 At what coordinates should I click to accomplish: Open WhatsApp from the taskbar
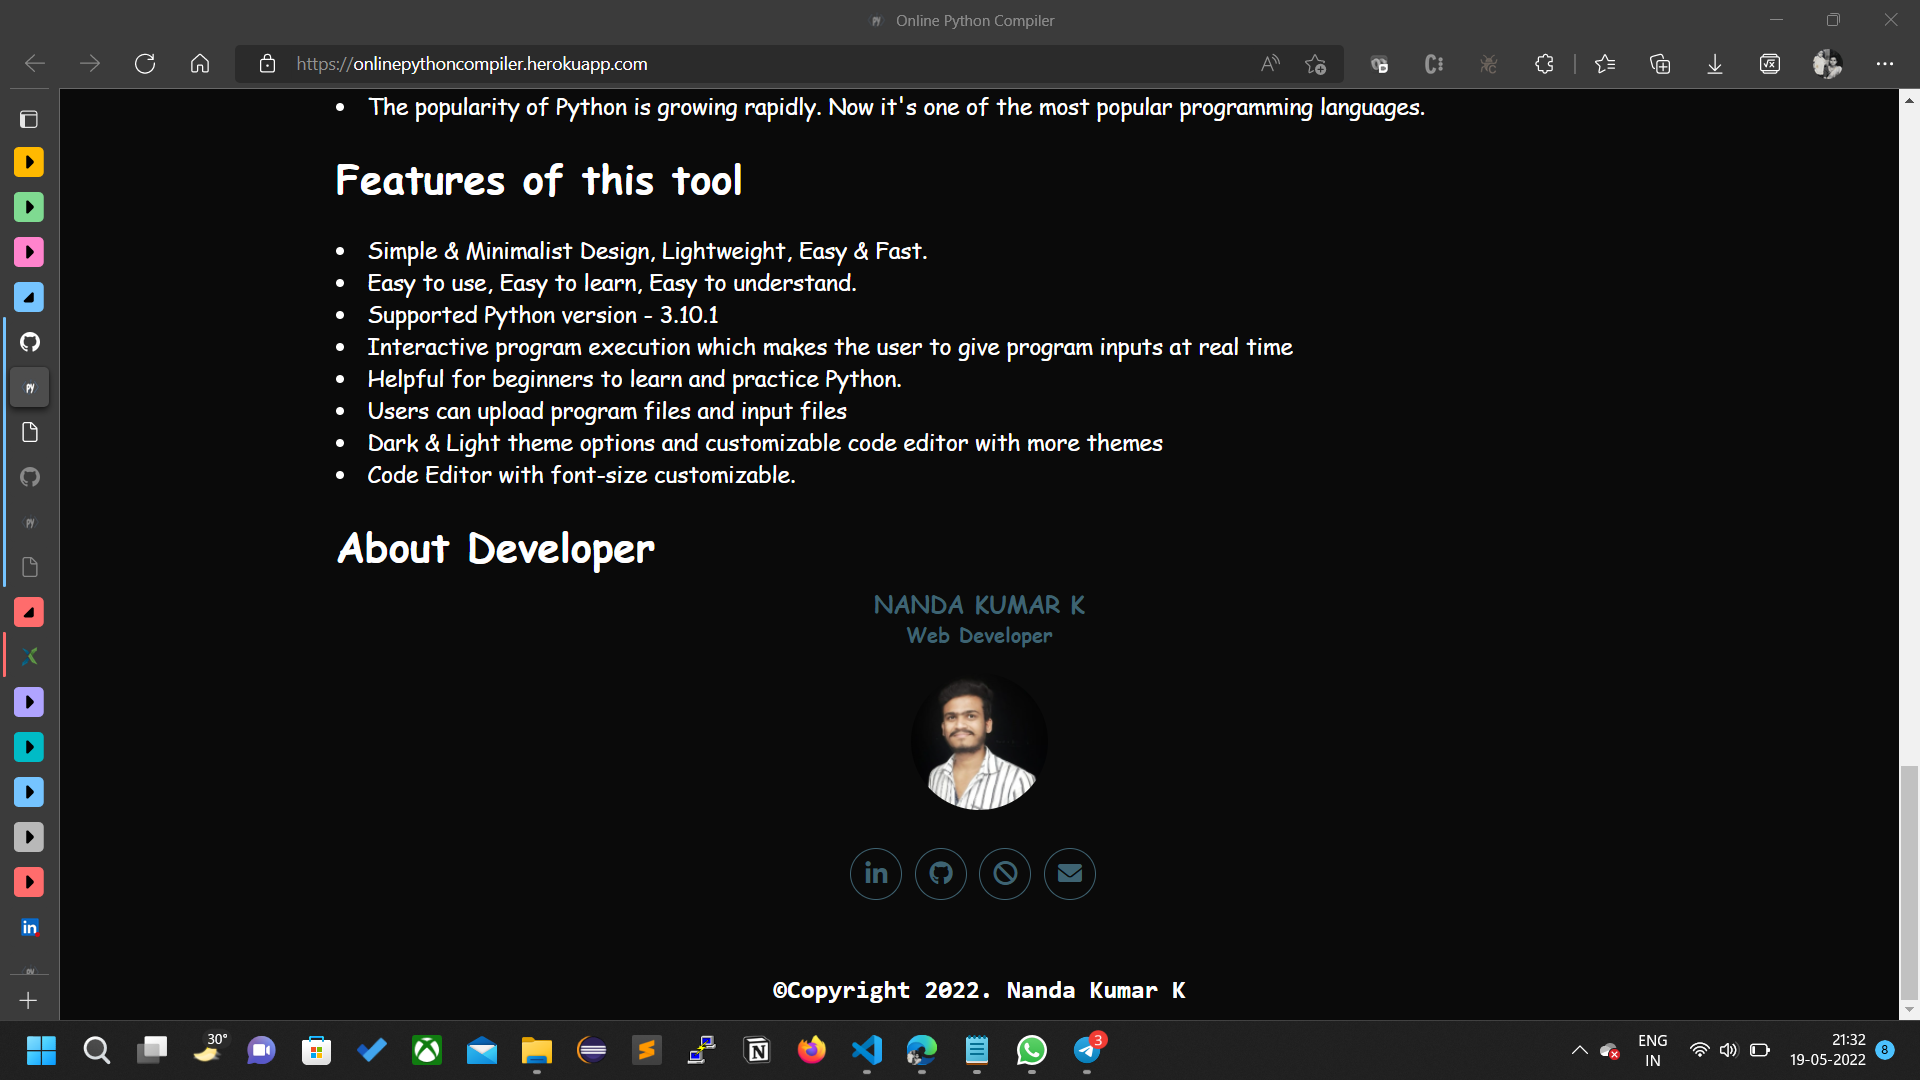coord(1032,1051)
